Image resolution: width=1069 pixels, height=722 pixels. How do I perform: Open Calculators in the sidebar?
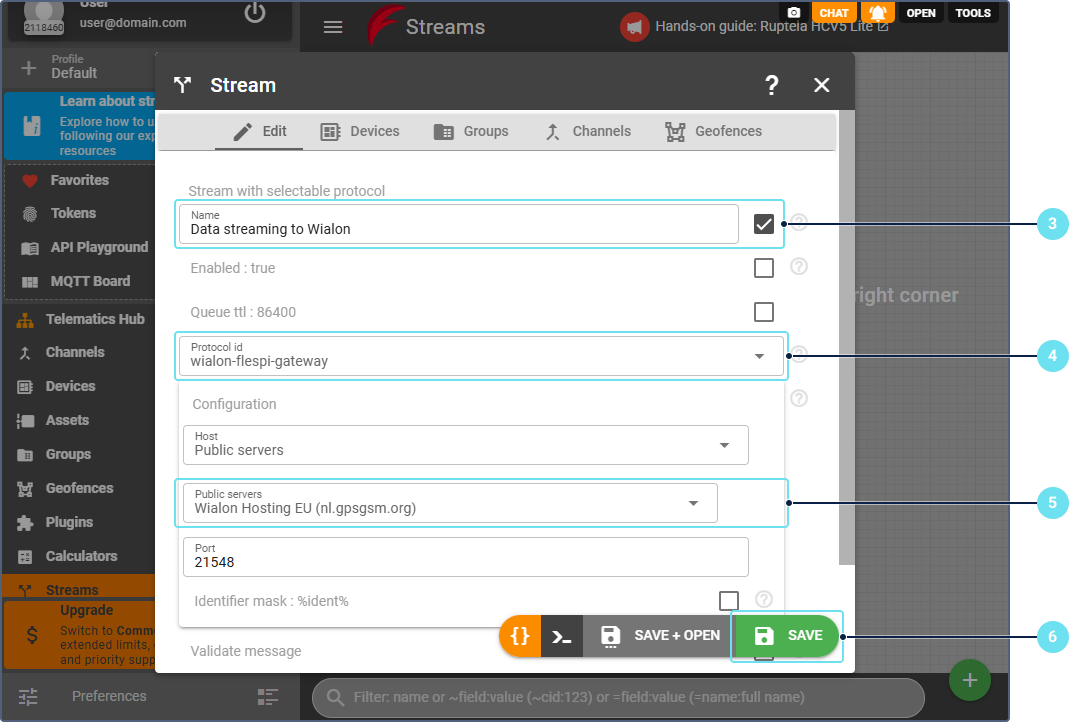click(x=79, y=556)
